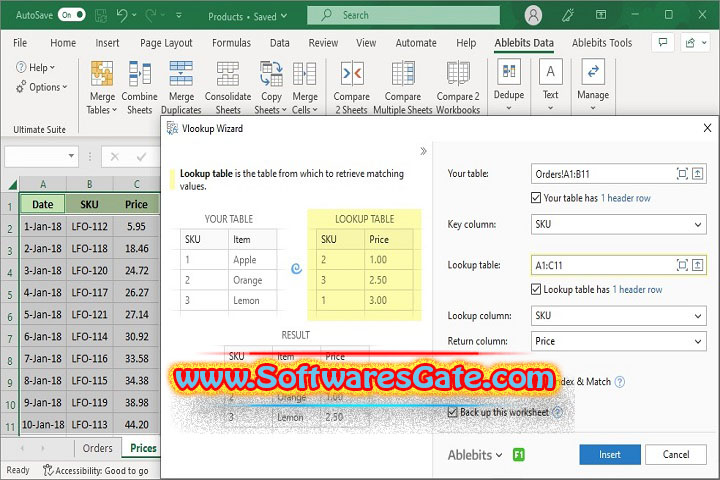
Task: Switch to the Formulas tab
Action: pyautogui.click(x=231, y=43)
